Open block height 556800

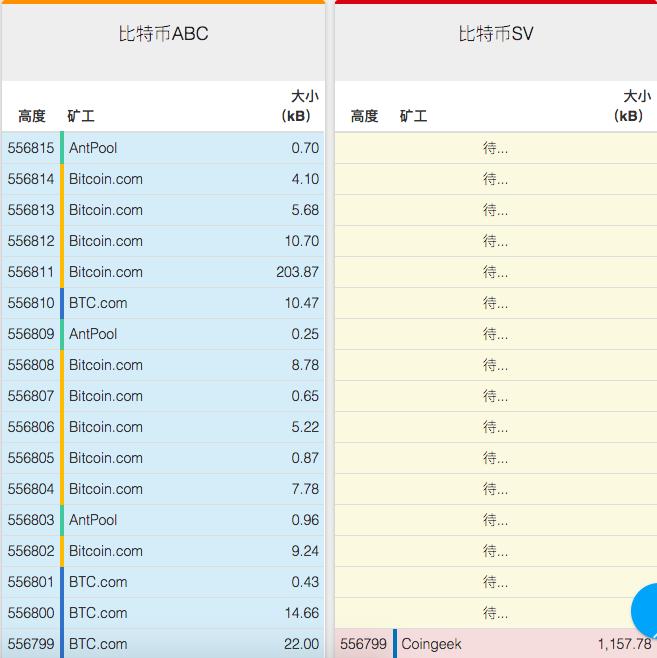pos(31,613)
